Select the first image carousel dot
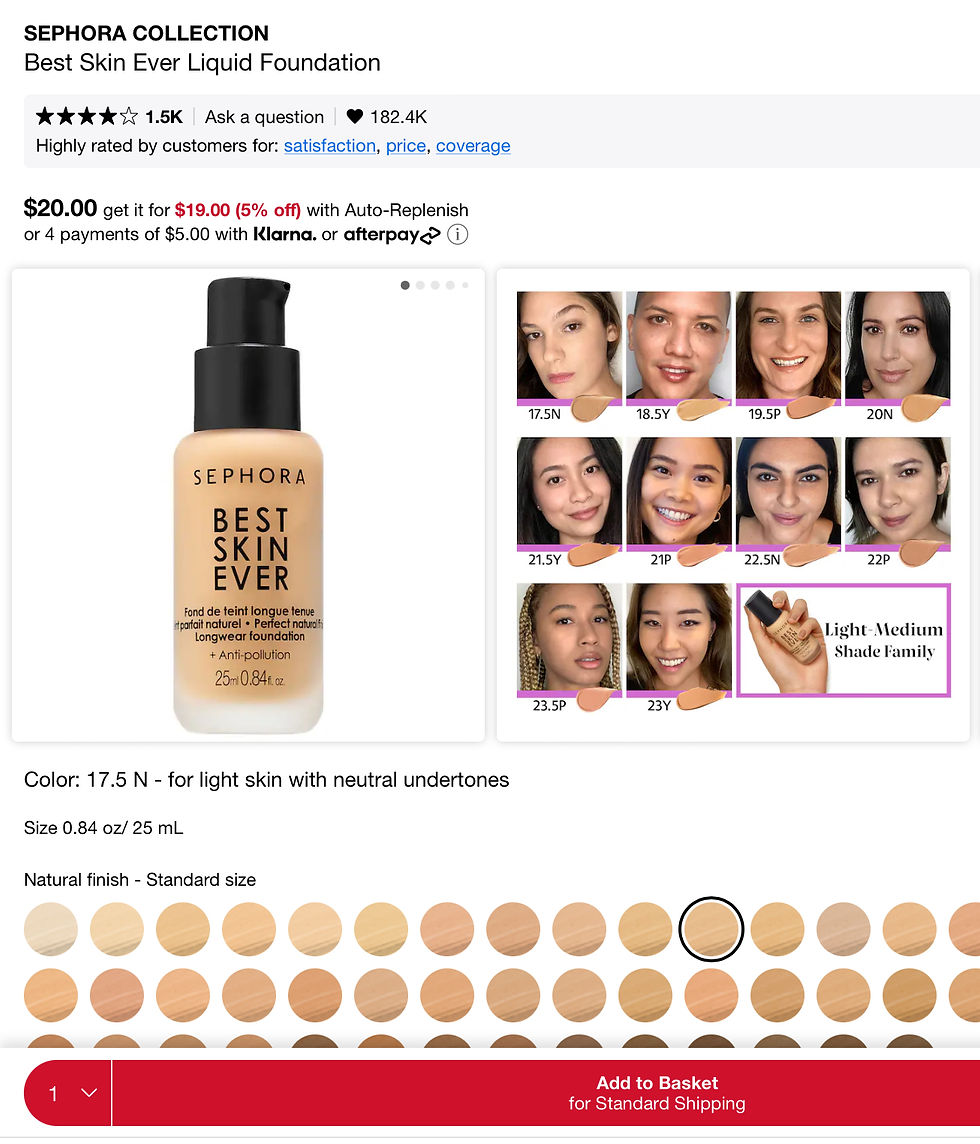 (x=405, y=285)
